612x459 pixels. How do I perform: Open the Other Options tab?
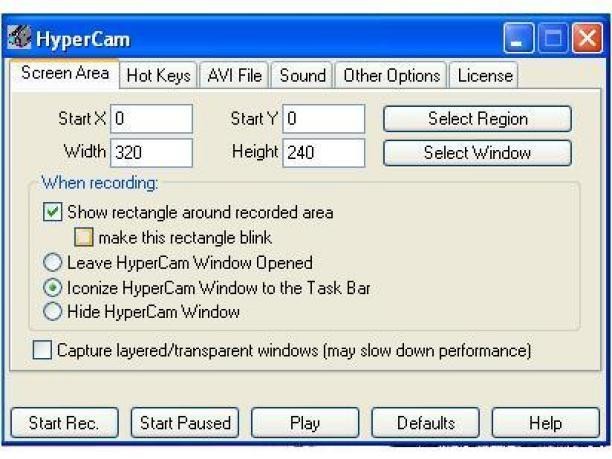click(x=391, y=75)
